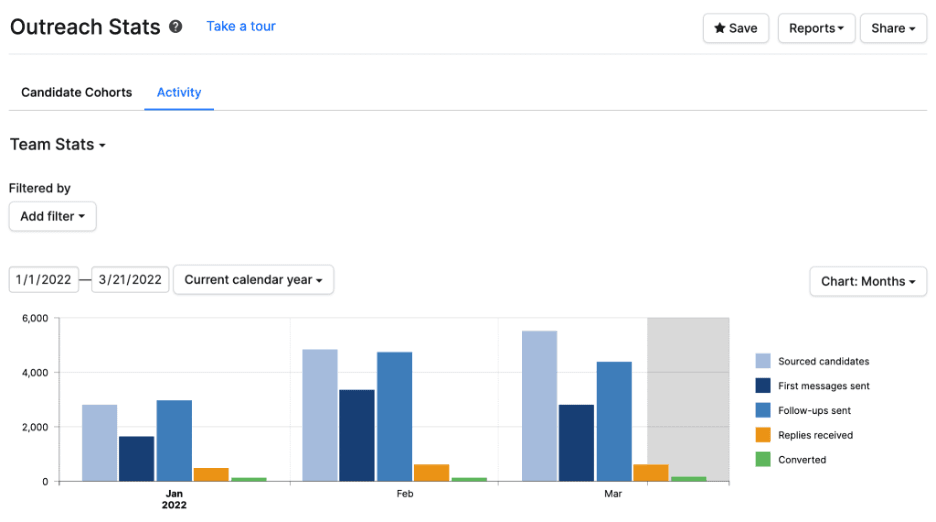936x522 pixels.
Task: Click the Sourced candidates legend label
Action: (823, 361)
